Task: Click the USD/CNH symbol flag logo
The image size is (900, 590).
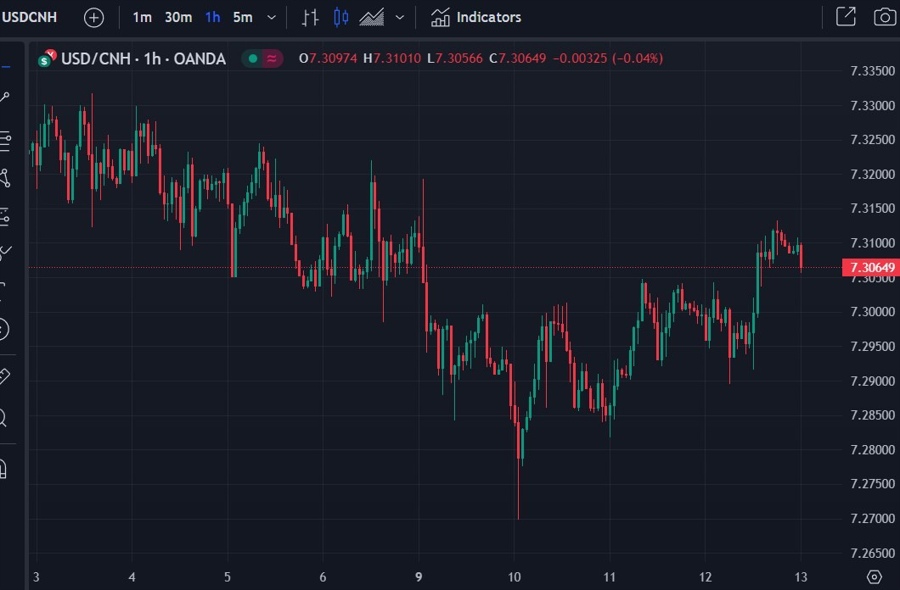Action: 46,58
